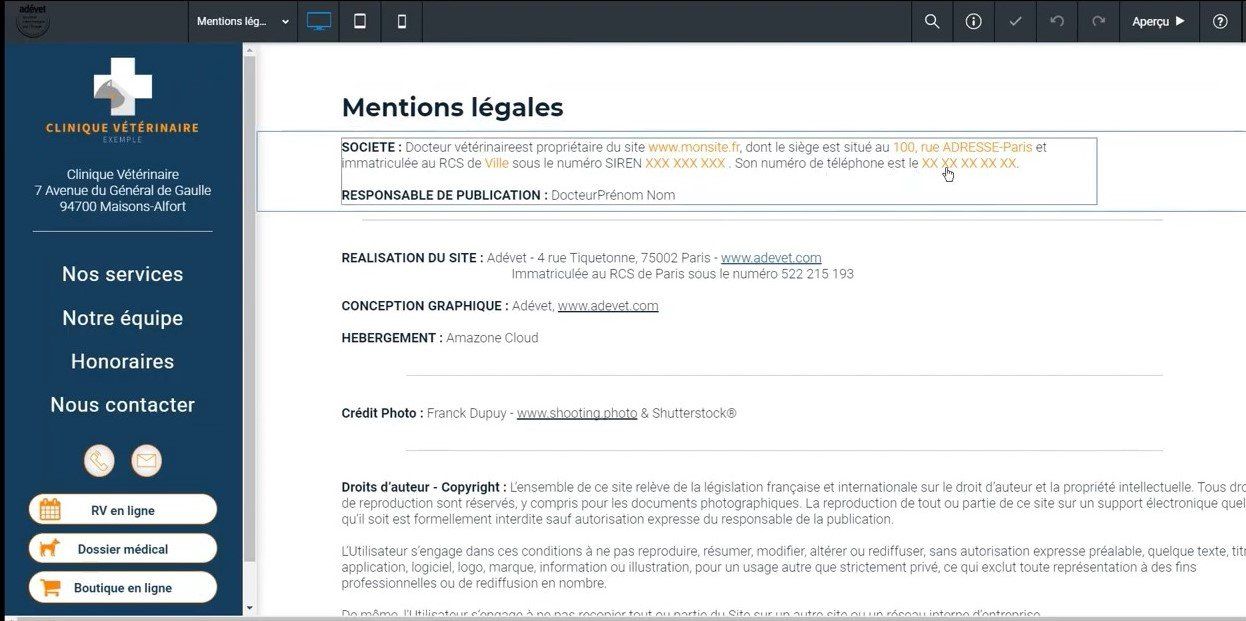Click the sidebar scrollbar down arrow

[x=250, y=607]
